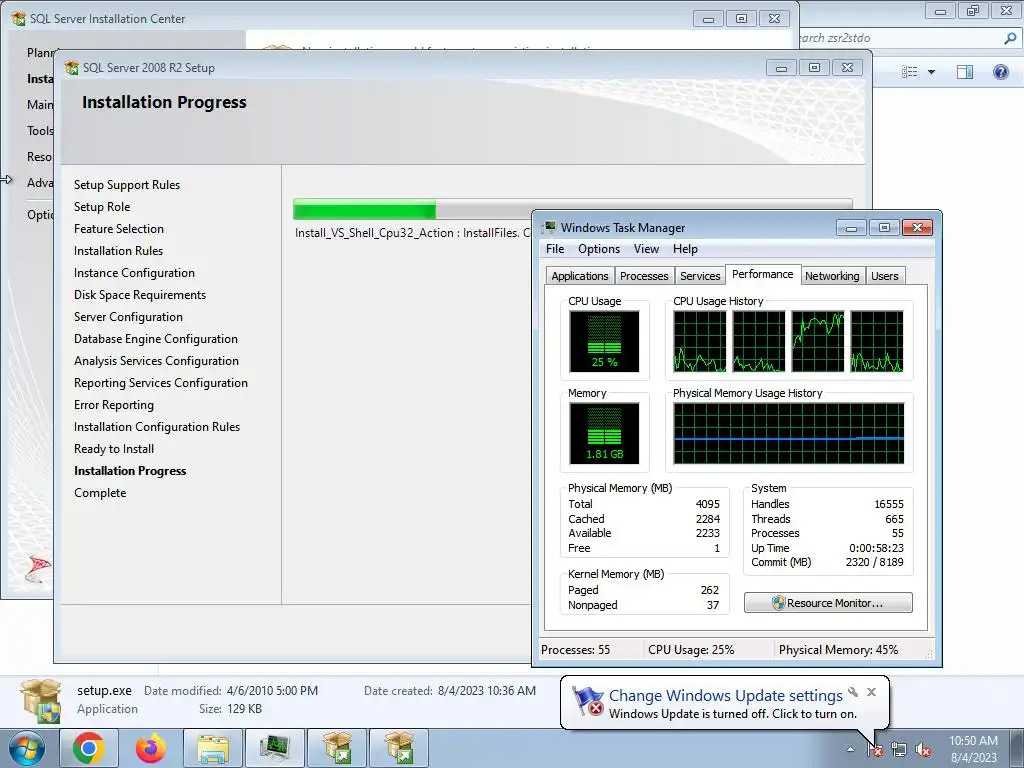
Task: Select Instance Configuration step
Action: [134, 273]
